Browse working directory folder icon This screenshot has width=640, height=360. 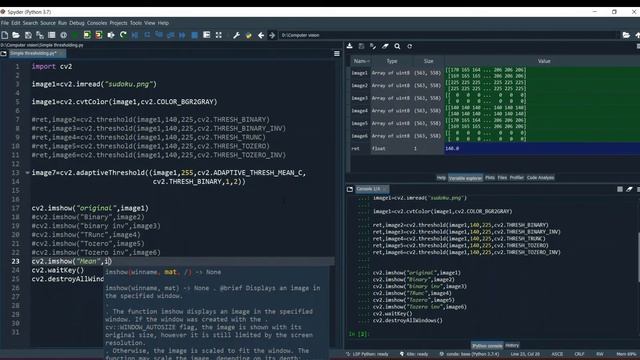pyautogui.click(x=626, y=36)
